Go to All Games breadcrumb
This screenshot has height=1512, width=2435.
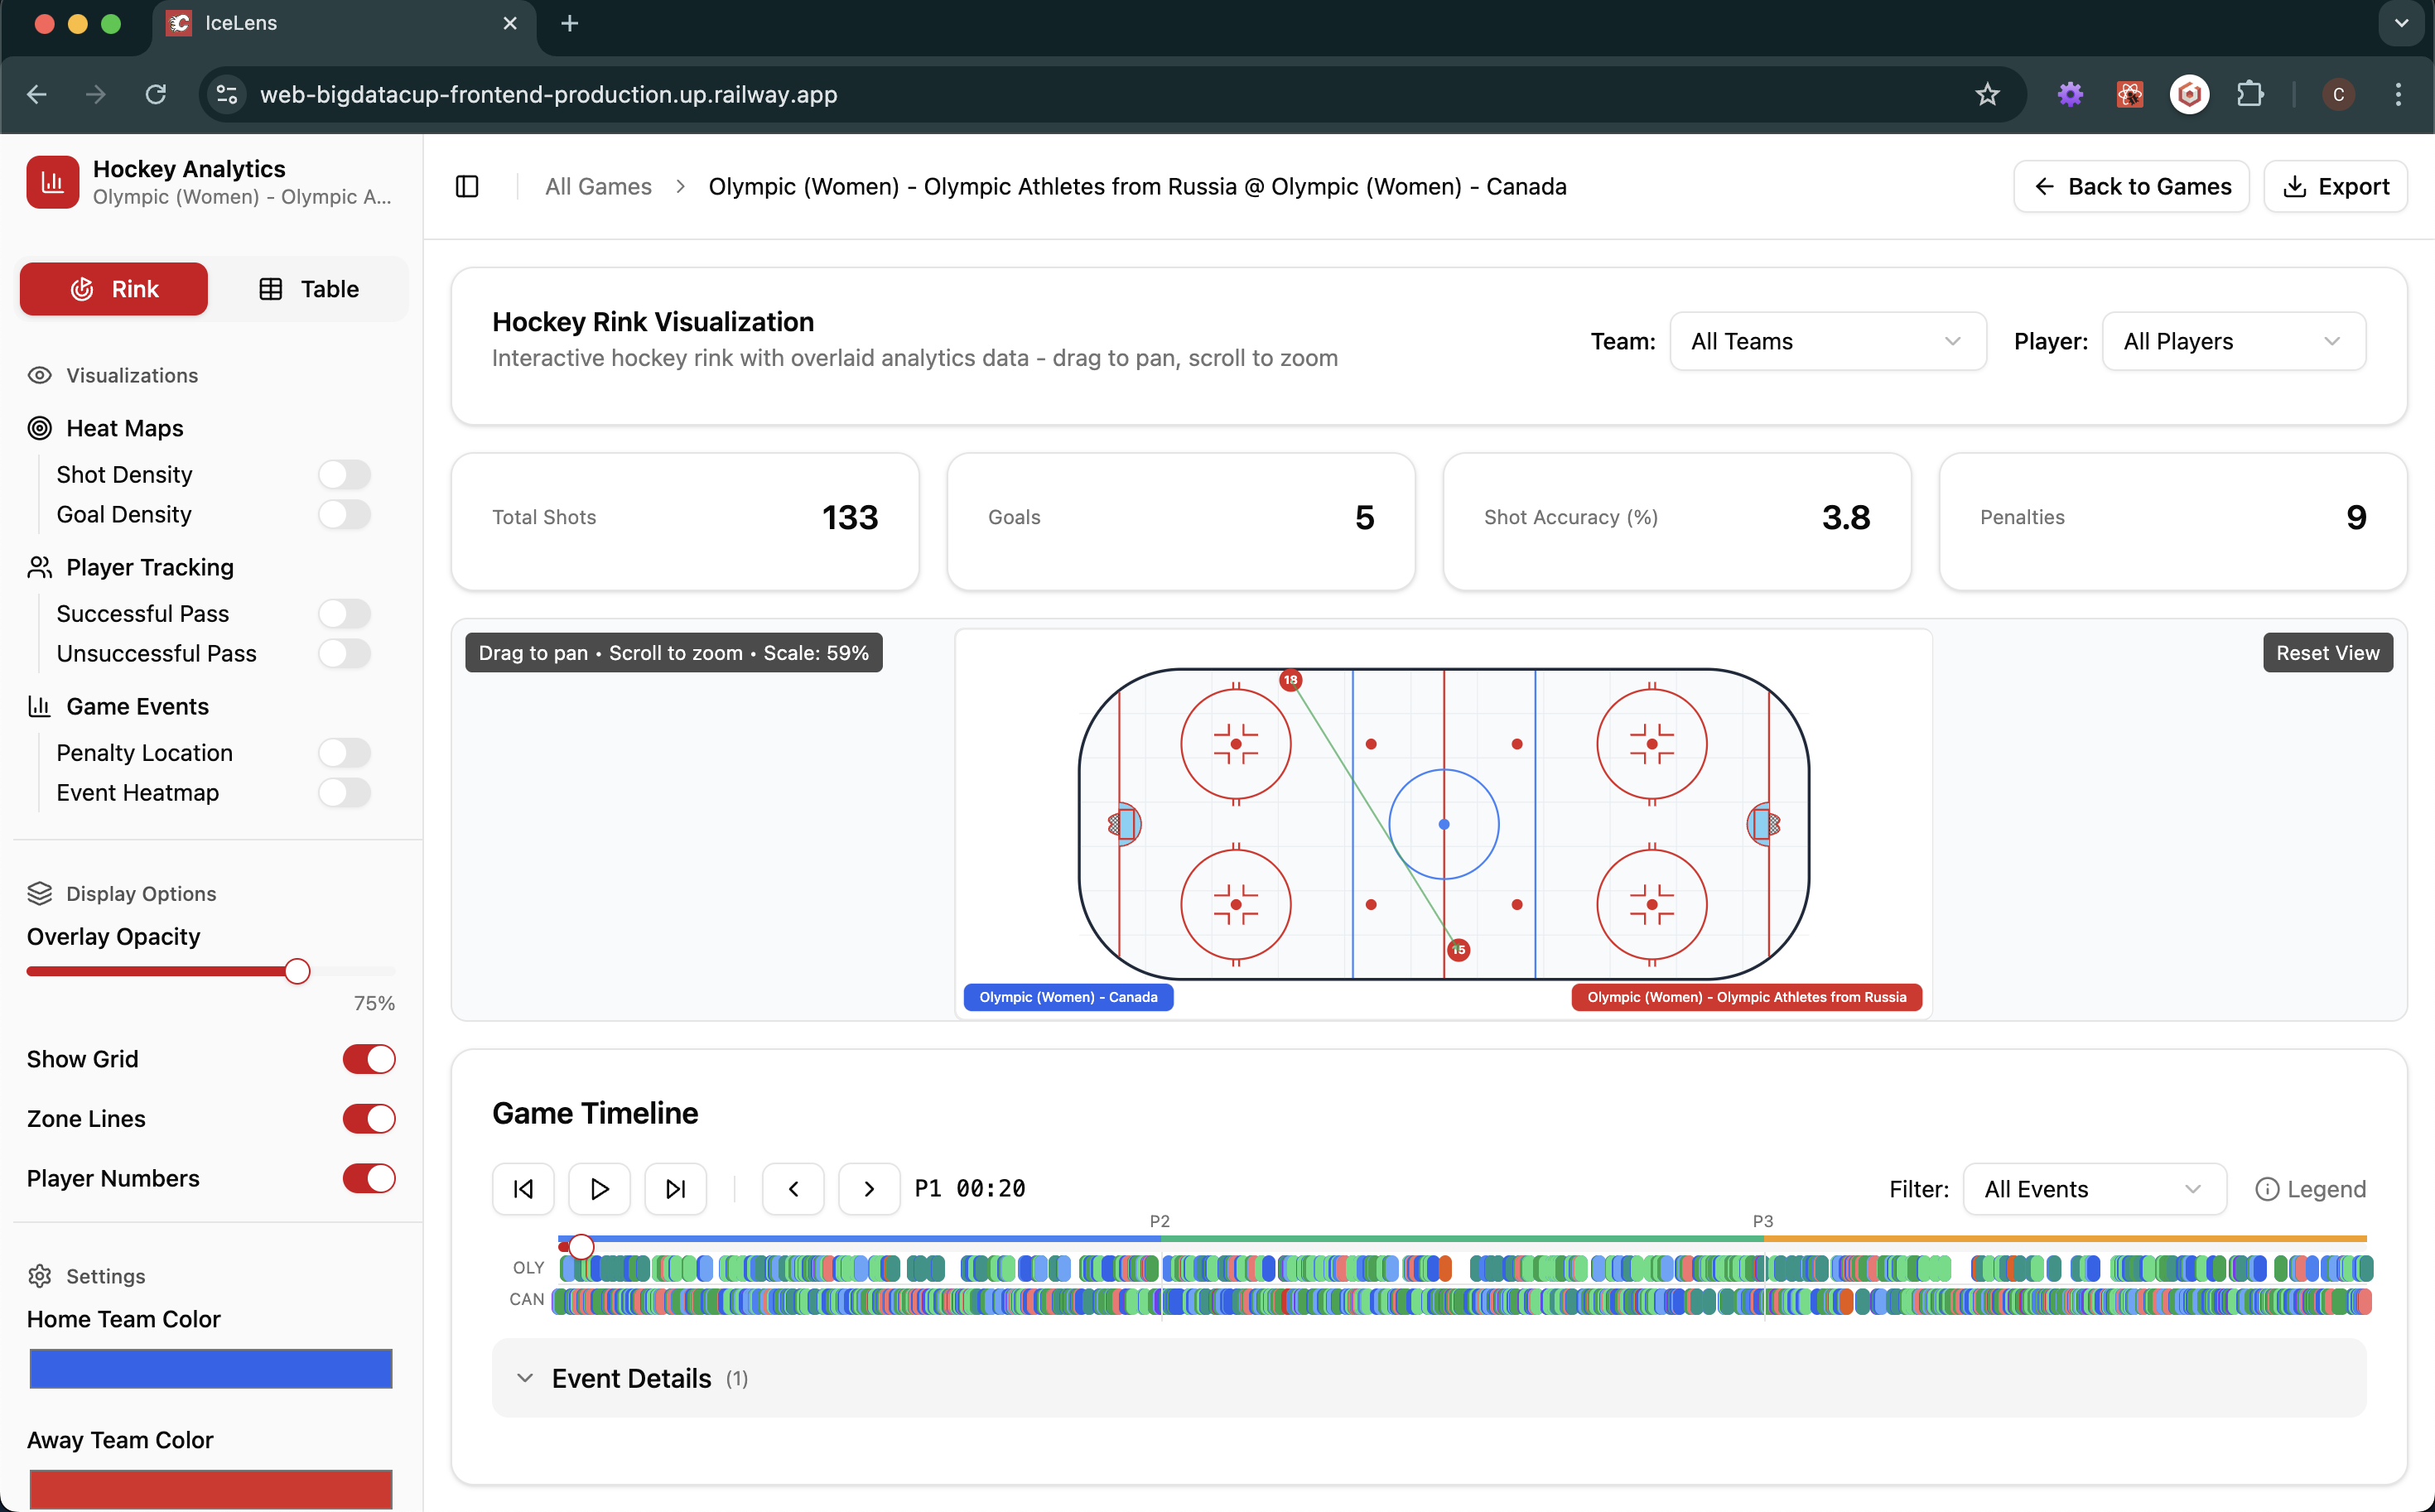598,186
